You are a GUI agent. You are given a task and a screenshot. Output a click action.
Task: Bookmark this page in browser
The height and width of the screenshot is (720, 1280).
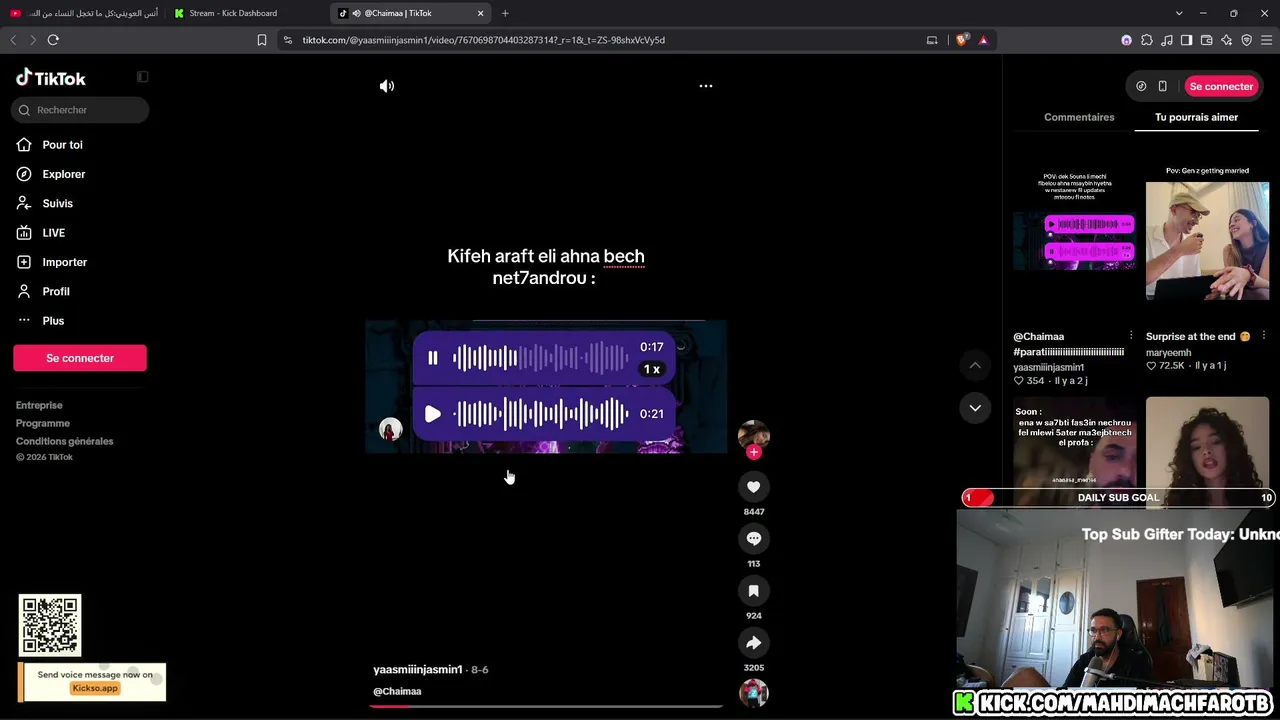click(x=262, y=40)
